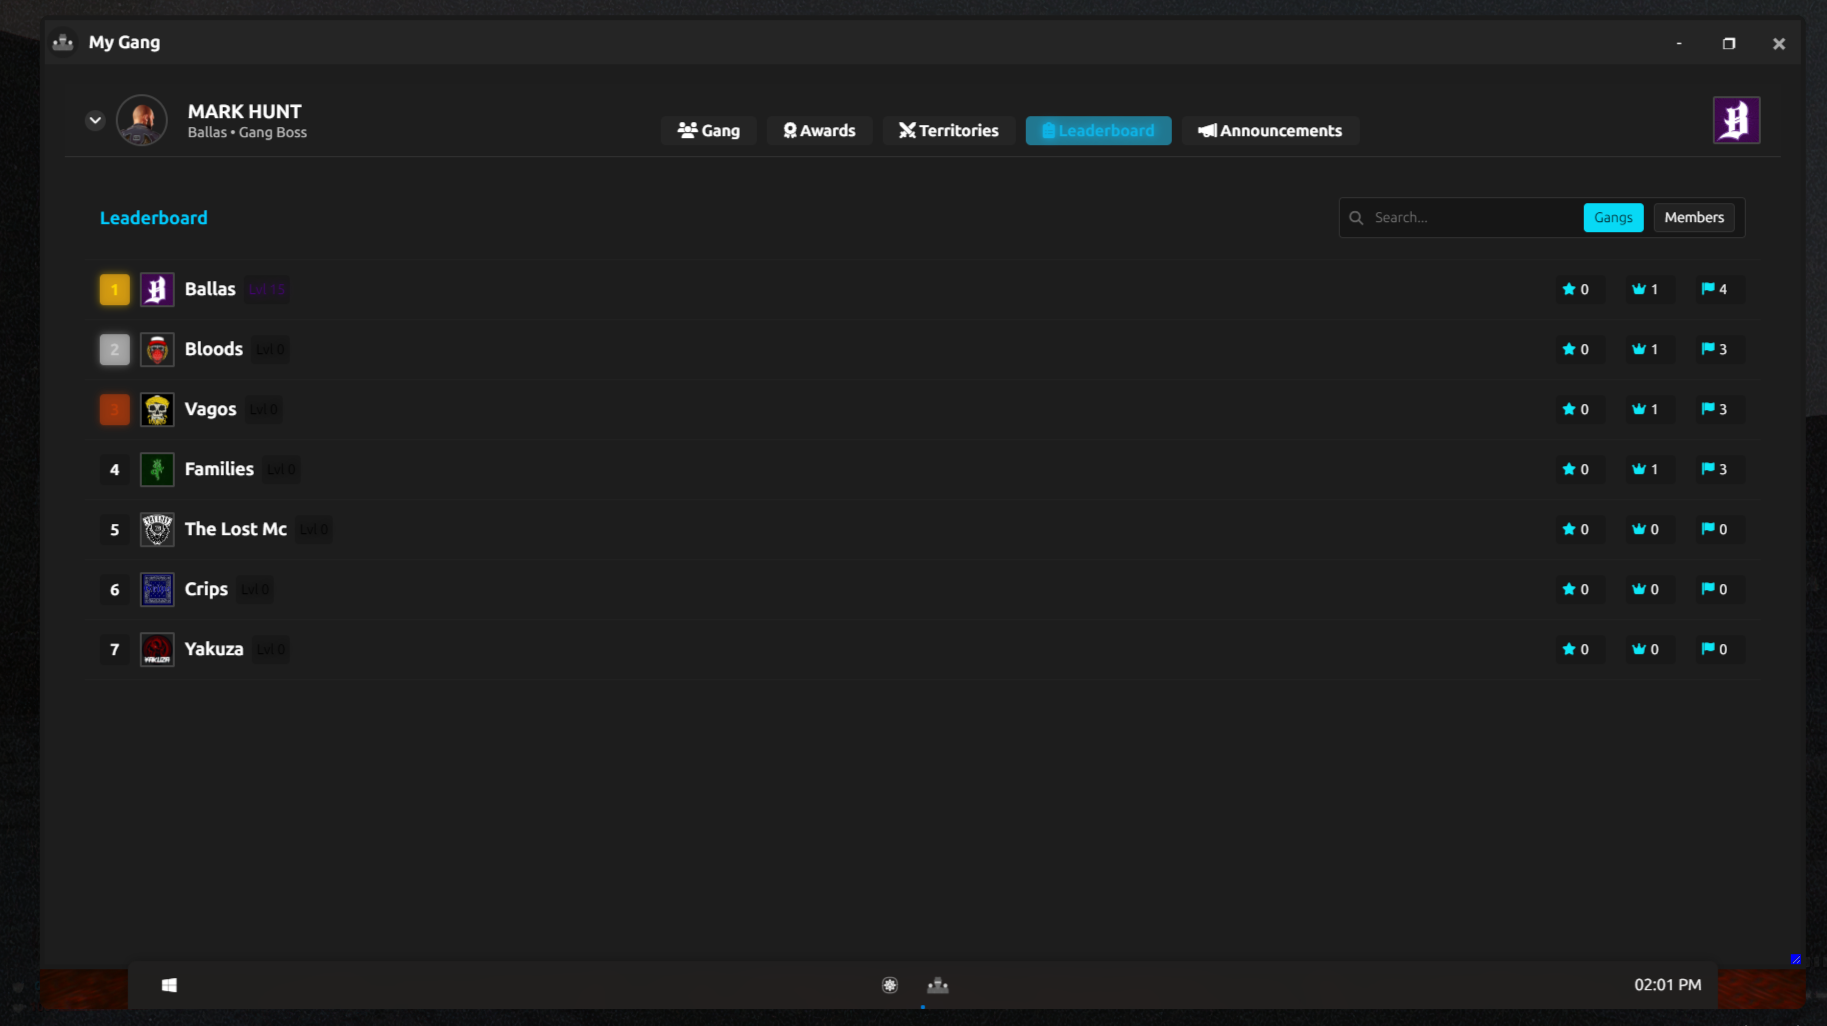Toggle leaderboard view to Gangs

coord(1613,217)
